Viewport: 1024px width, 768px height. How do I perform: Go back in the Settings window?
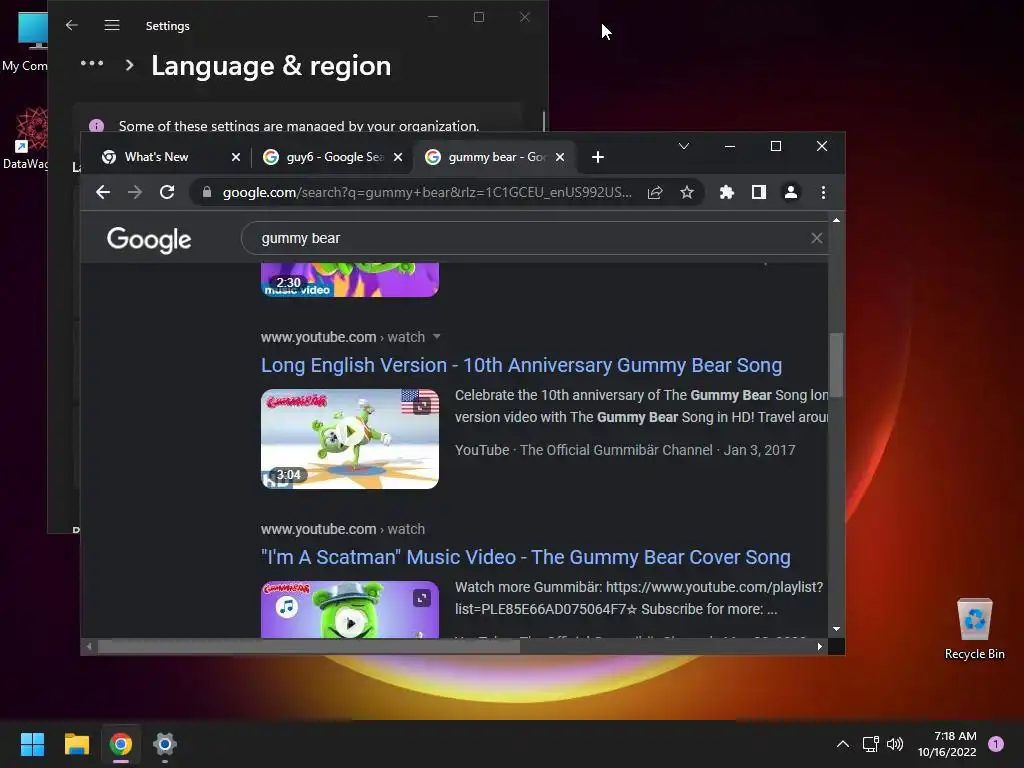click(x=72, y=25)
